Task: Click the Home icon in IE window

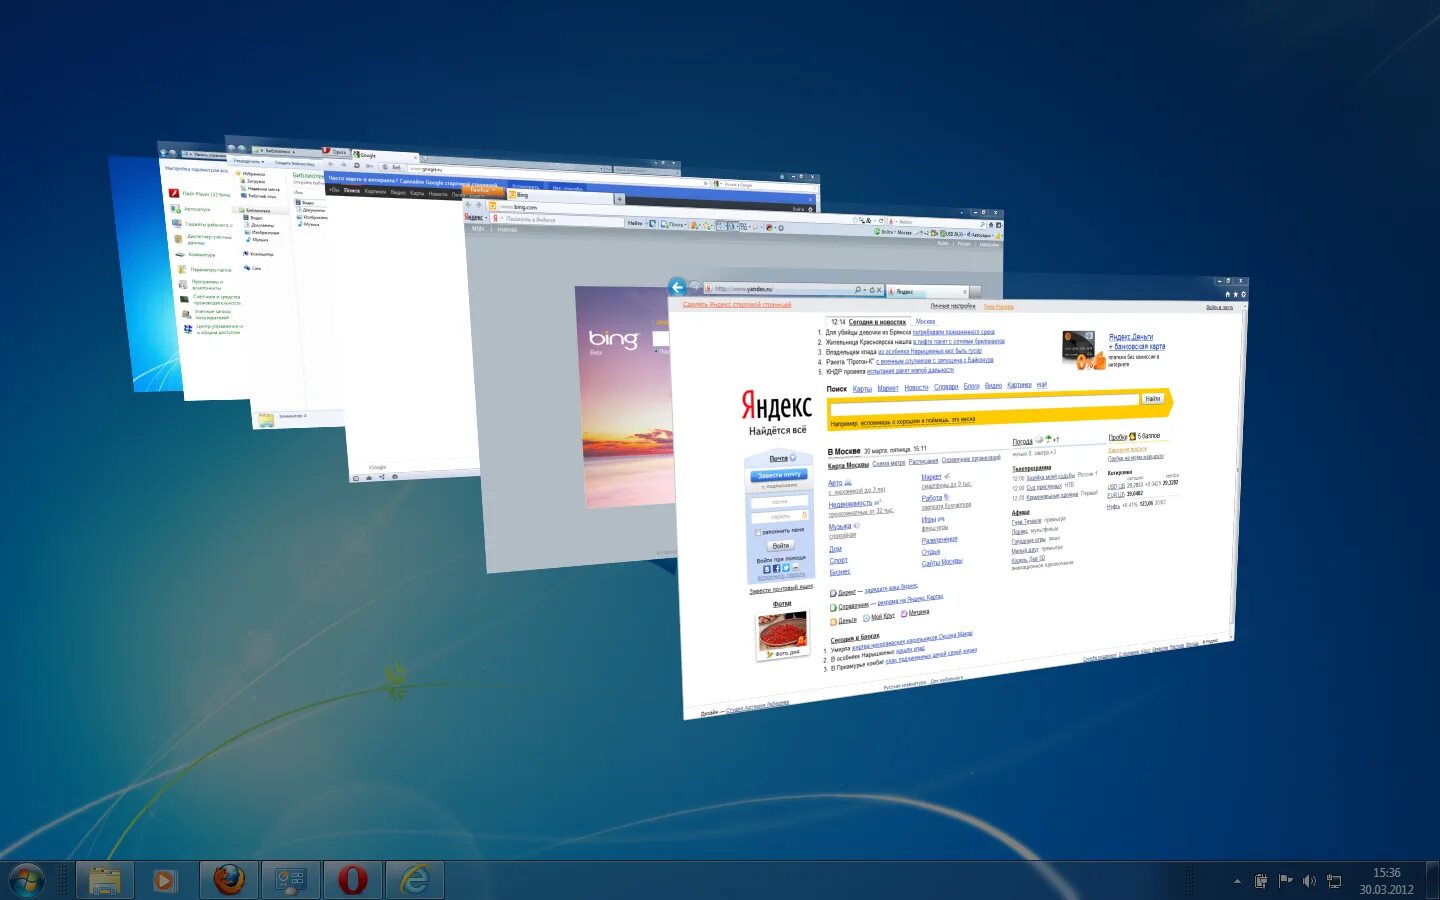Action: tap(1227, 295)
